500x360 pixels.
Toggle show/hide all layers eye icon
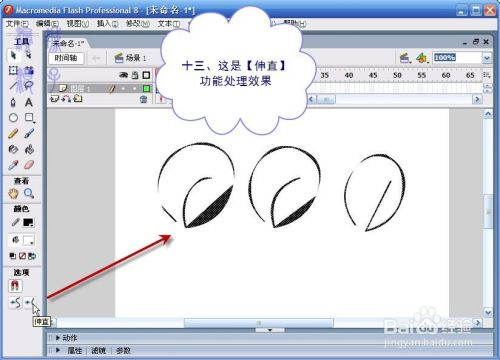[124, 75]
